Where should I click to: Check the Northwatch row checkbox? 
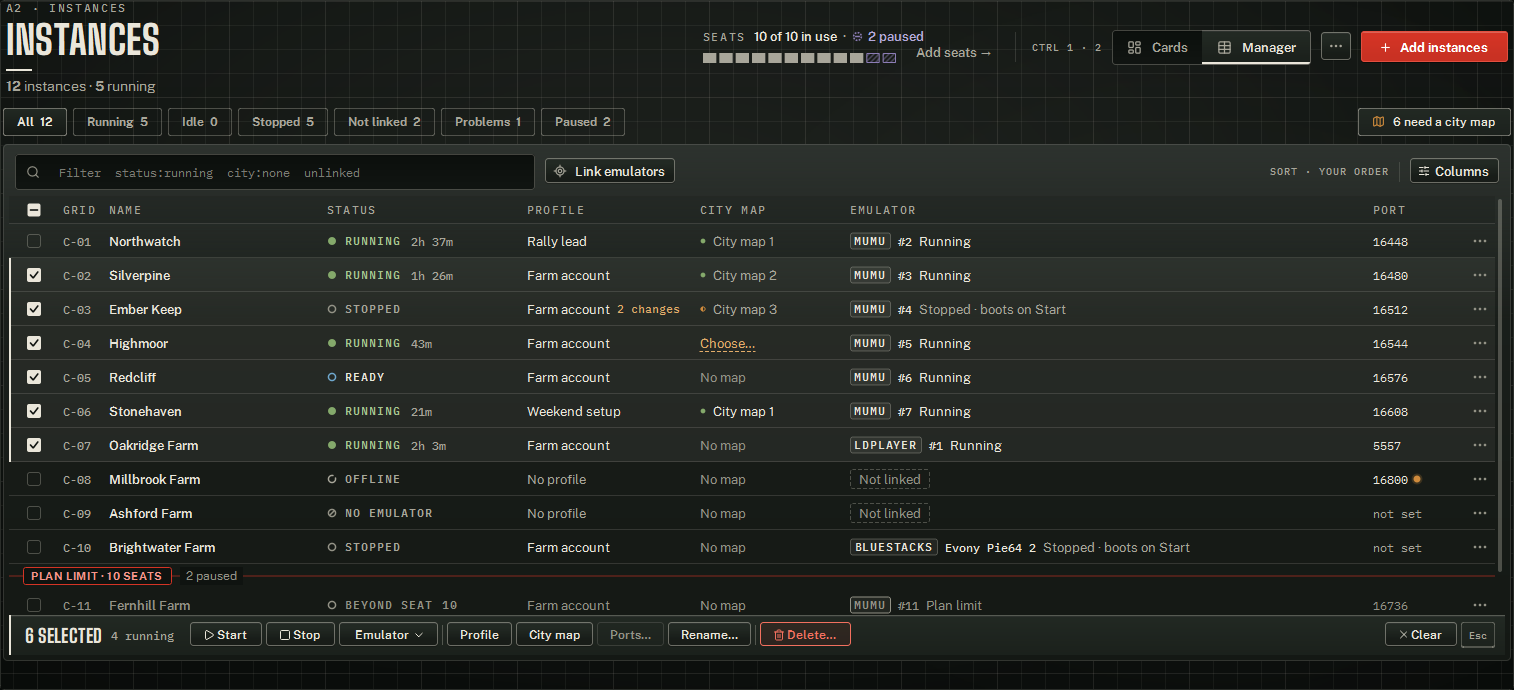click(34, 241)
